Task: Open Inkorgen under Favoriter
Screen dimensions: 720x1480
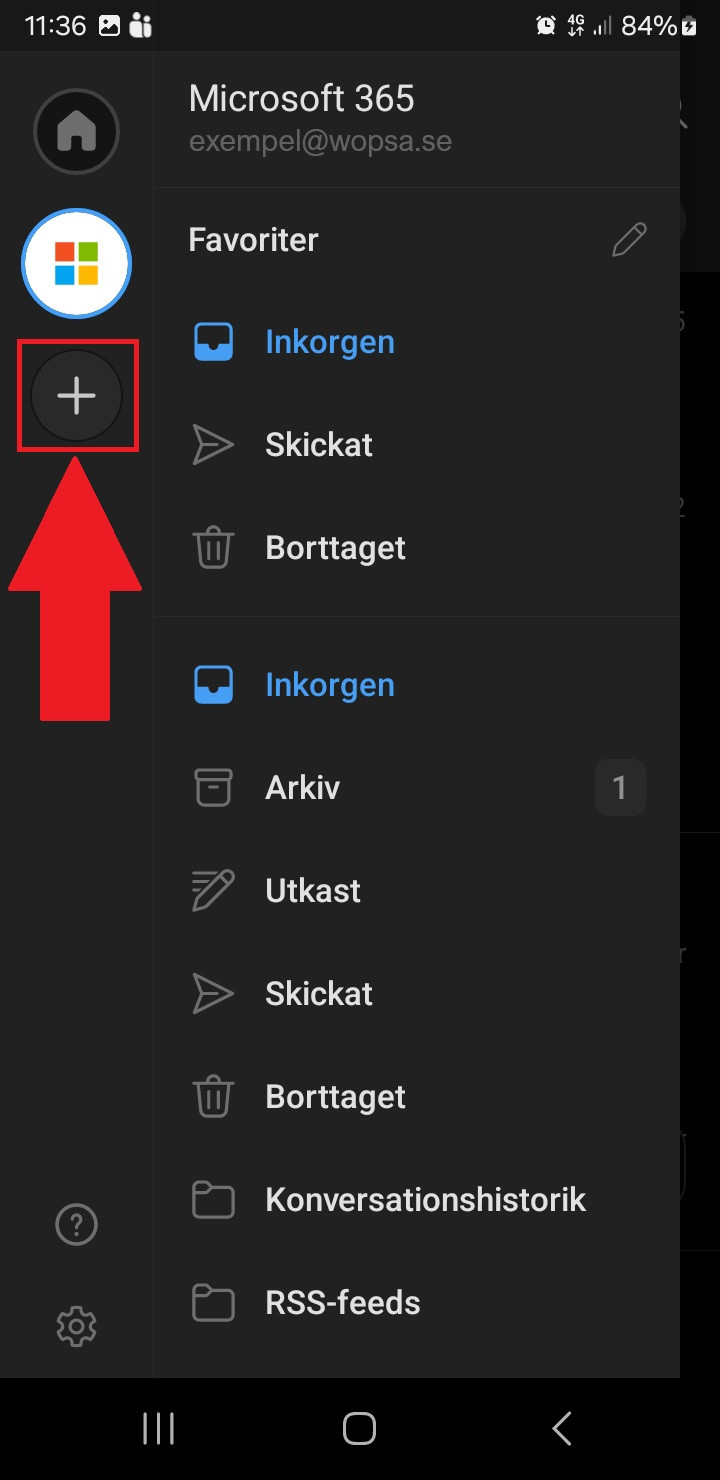Action: point(329,342)
